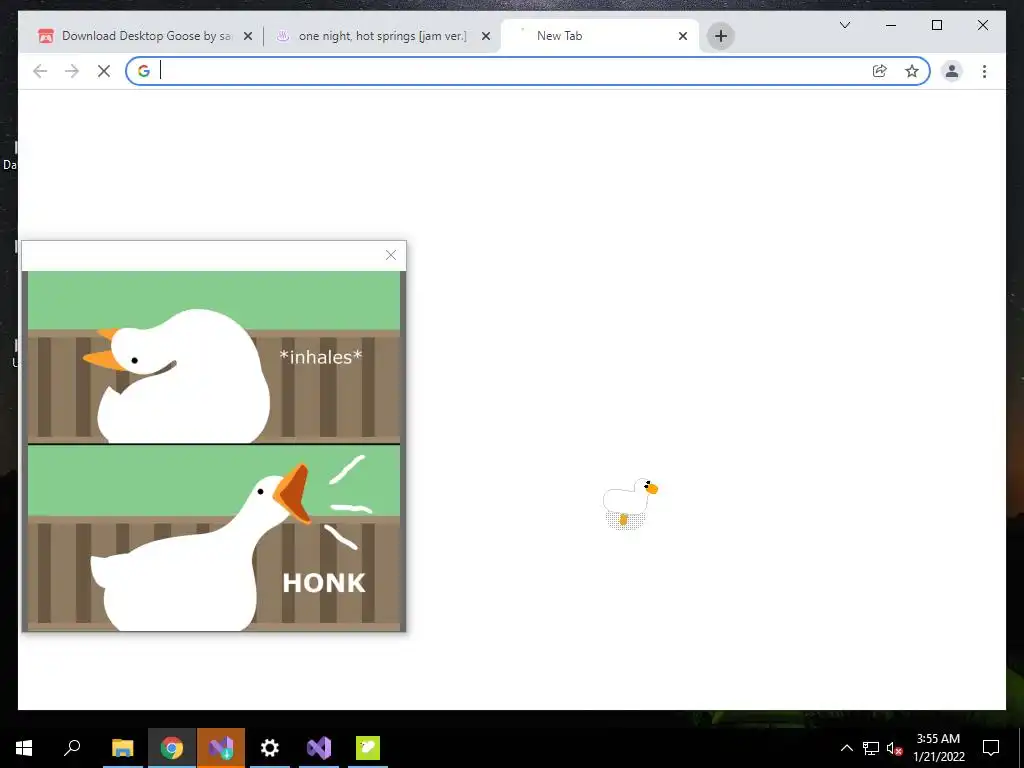
Task: Minimize the Chrome window
Action: pyautogui.click(x=891, y=25)
